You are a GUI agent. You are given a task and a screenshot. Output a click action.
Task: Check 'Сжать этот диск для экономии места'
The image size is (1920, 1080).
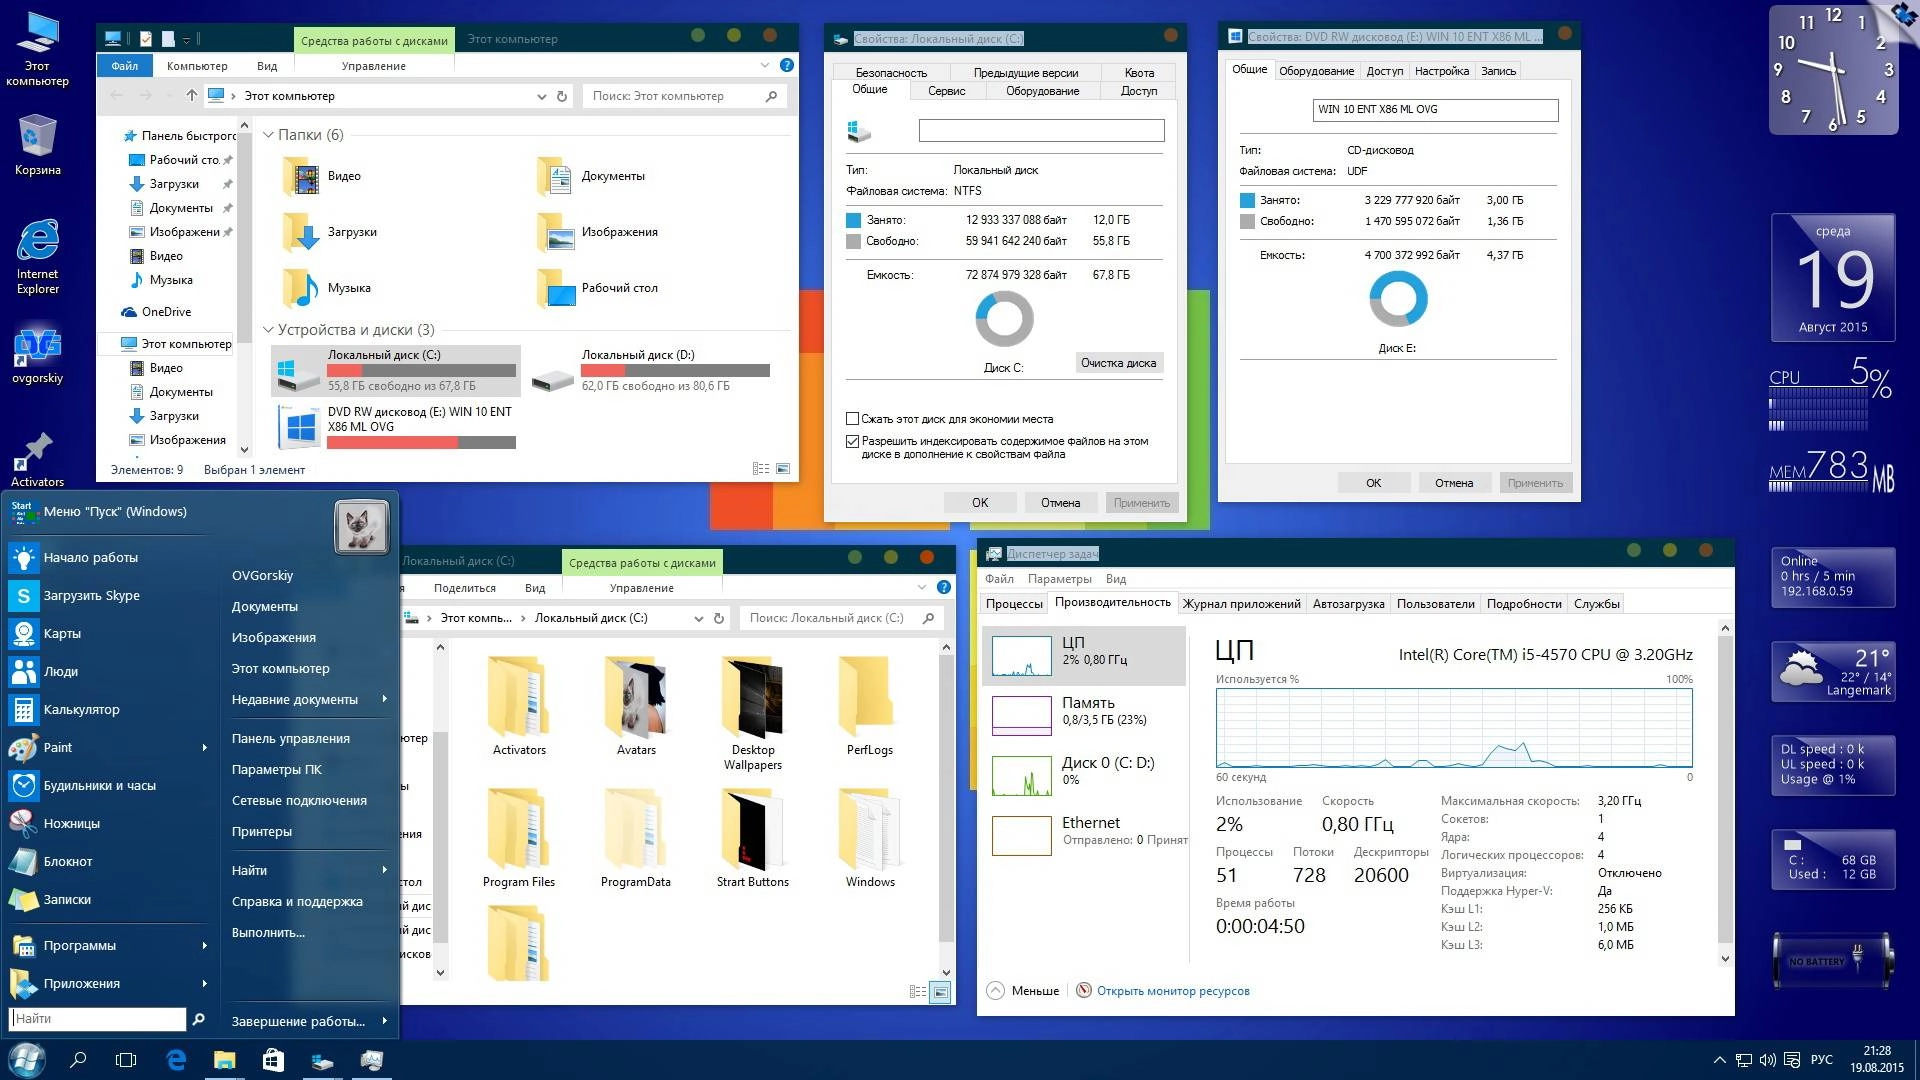coord(853,418)
